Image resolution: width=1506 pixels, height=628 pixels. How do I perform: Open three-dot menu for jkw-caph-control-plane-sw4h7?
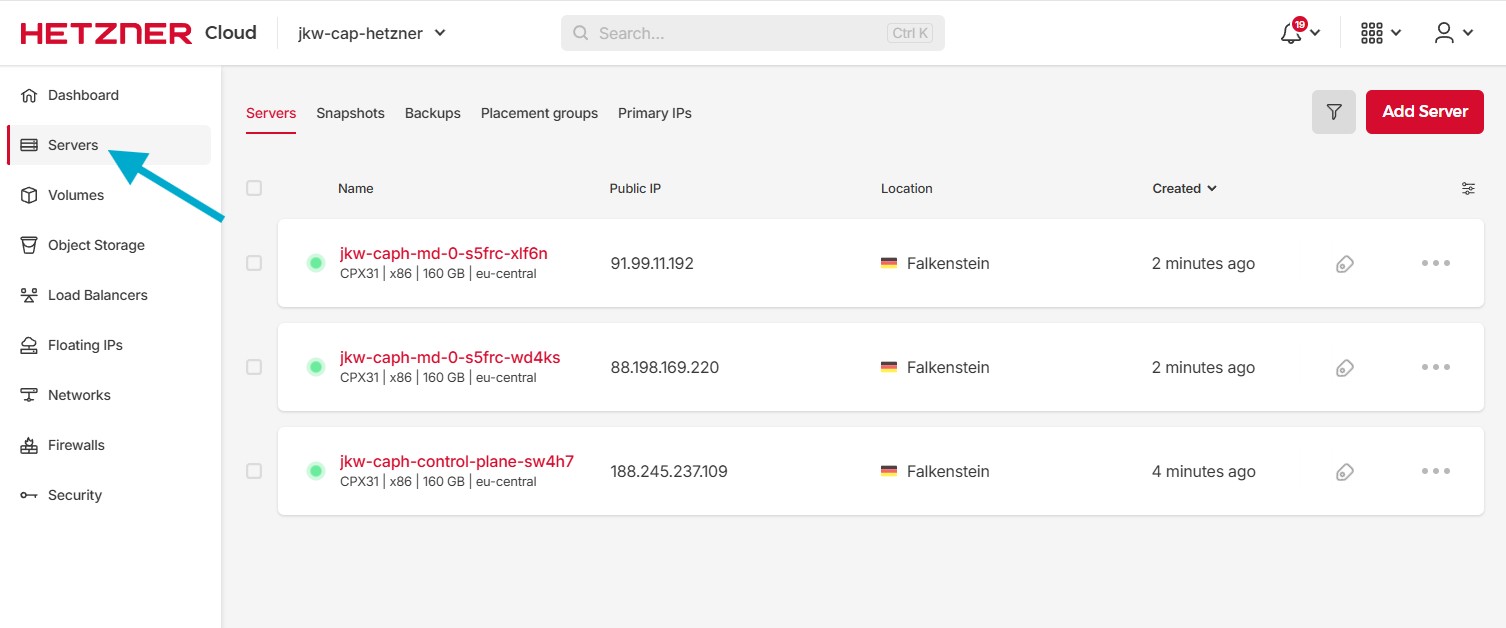click(1435, 471)
